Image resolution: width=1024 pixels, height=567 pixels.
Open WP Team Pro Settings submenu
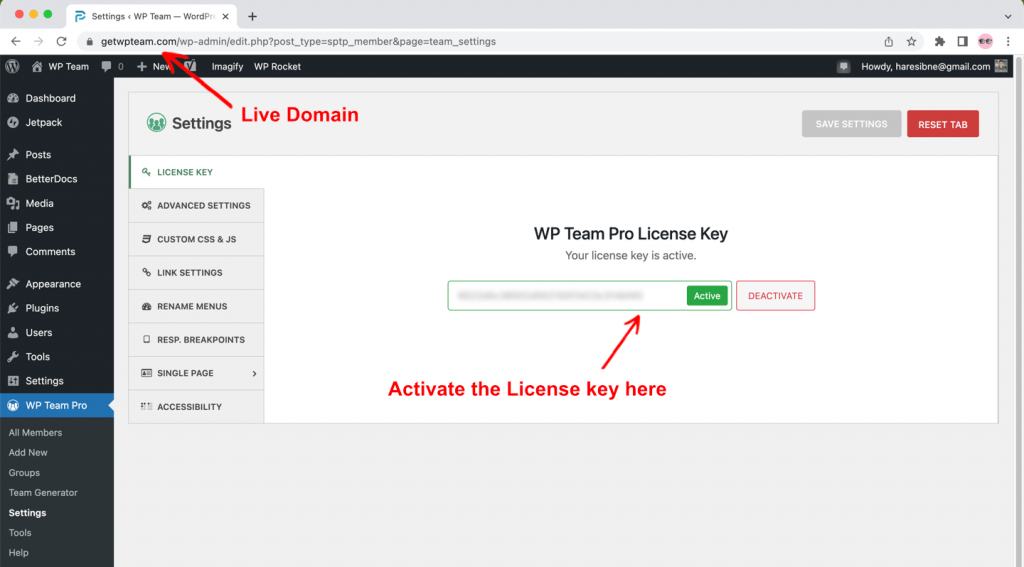pos(27,513)
